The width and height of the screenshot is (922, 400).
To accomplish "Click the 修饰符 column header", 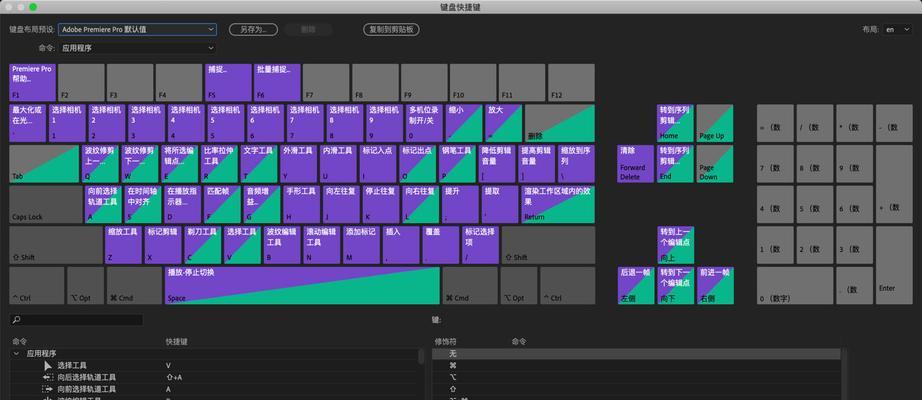I will [445, 341].
